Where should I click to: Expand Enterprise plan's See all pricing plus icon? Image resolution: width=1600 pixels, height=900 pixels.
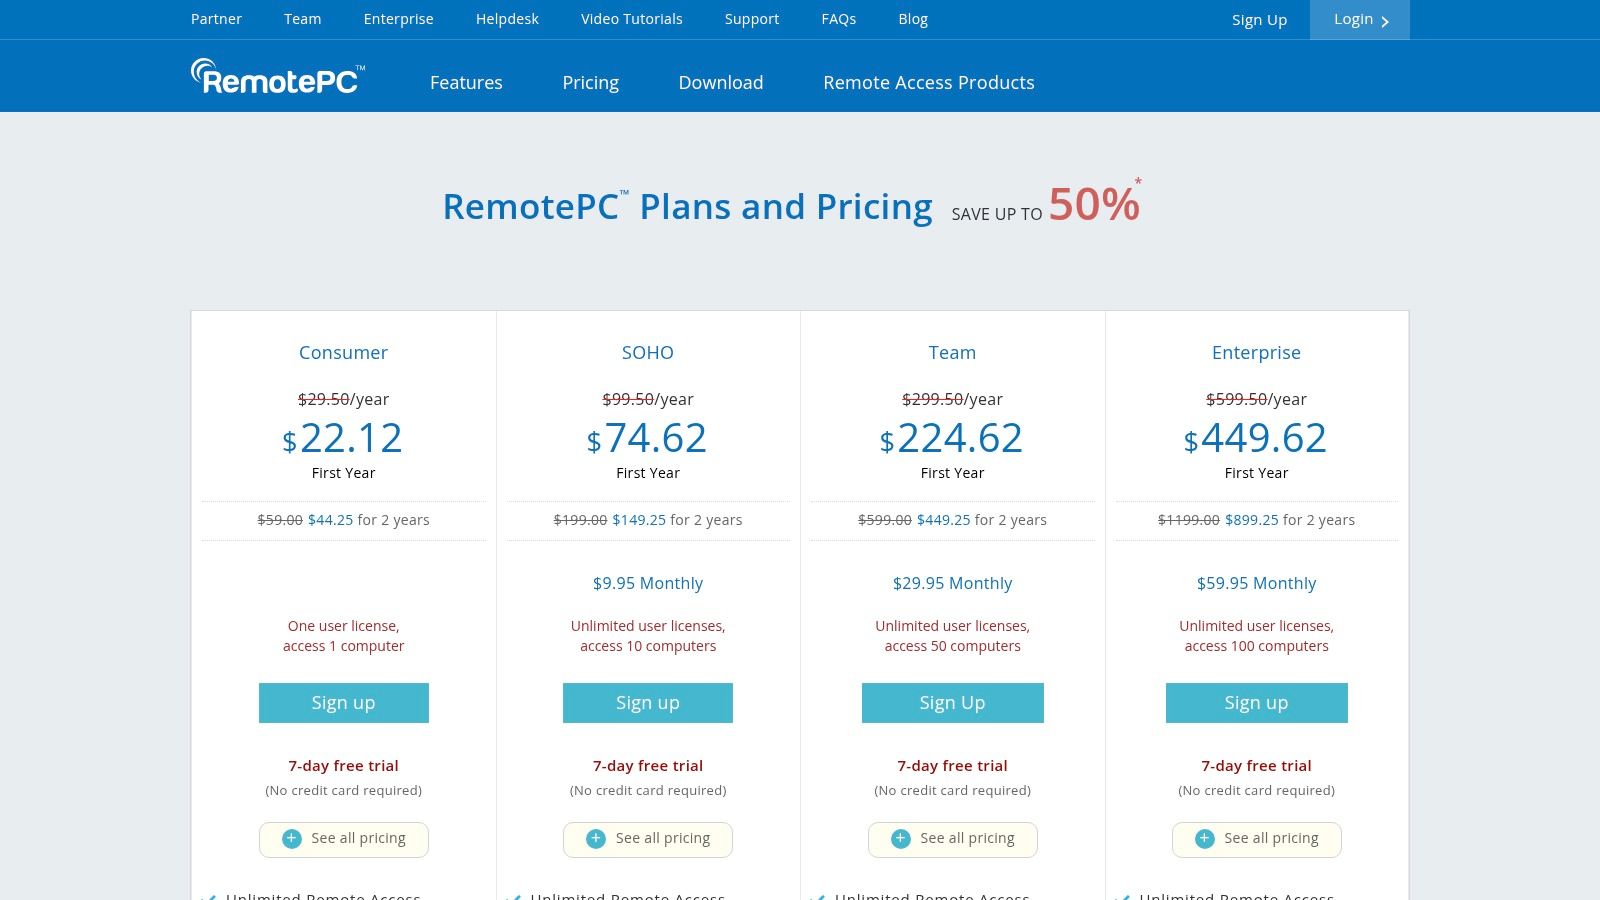(1205, 839)
